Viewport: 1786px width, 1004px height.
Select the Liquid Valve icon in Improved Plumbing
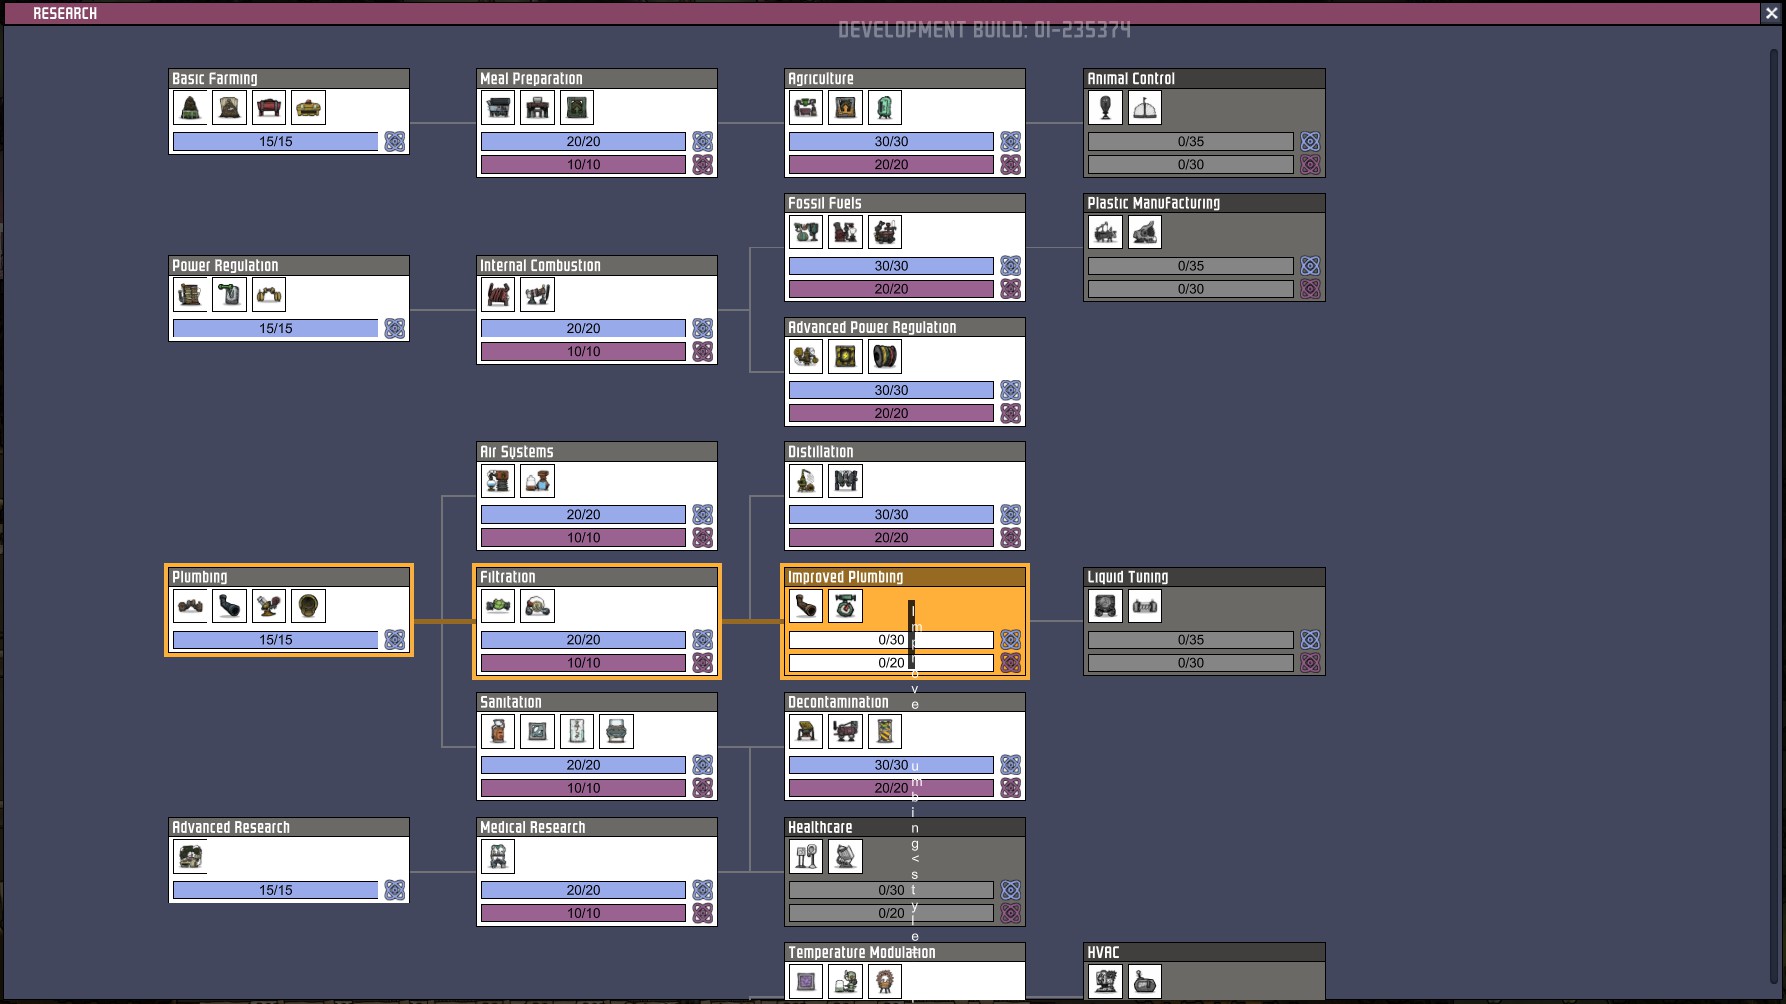tap(845, 606)
